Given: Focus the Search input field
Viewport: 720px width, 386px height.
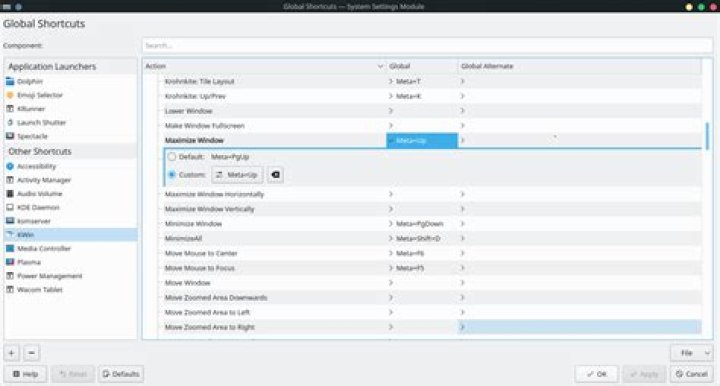Looking at the screenshot, I should [427, 45].
